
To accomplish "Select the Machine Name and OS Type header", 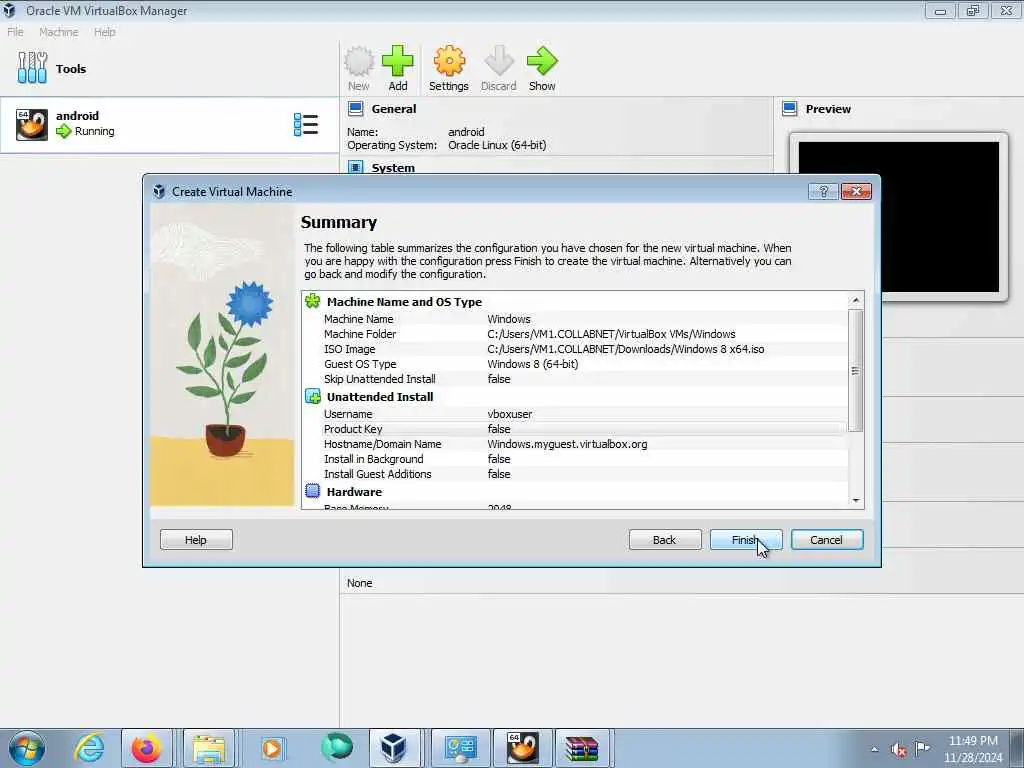I will pyautogui.click(x=404, y=302).
